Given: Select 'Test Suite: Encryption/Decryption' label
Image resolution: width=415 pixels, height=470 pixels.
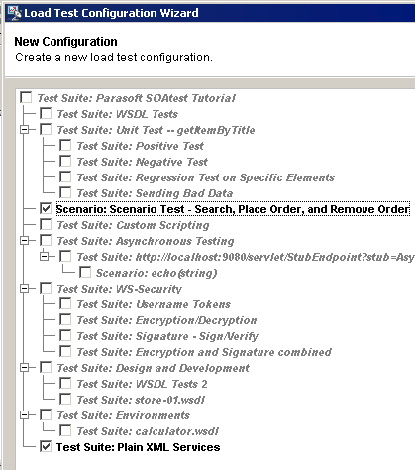Looking at the screenshot, I should [x=167, y=320].
